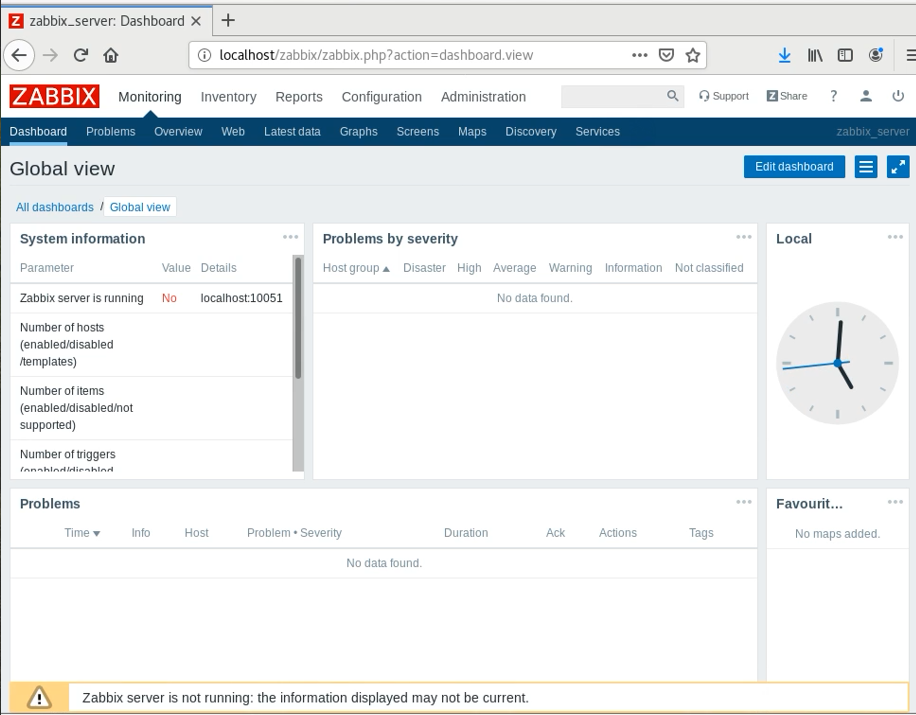
Task: Reload the page with the refresh icon
Action: tap(81, 55)
